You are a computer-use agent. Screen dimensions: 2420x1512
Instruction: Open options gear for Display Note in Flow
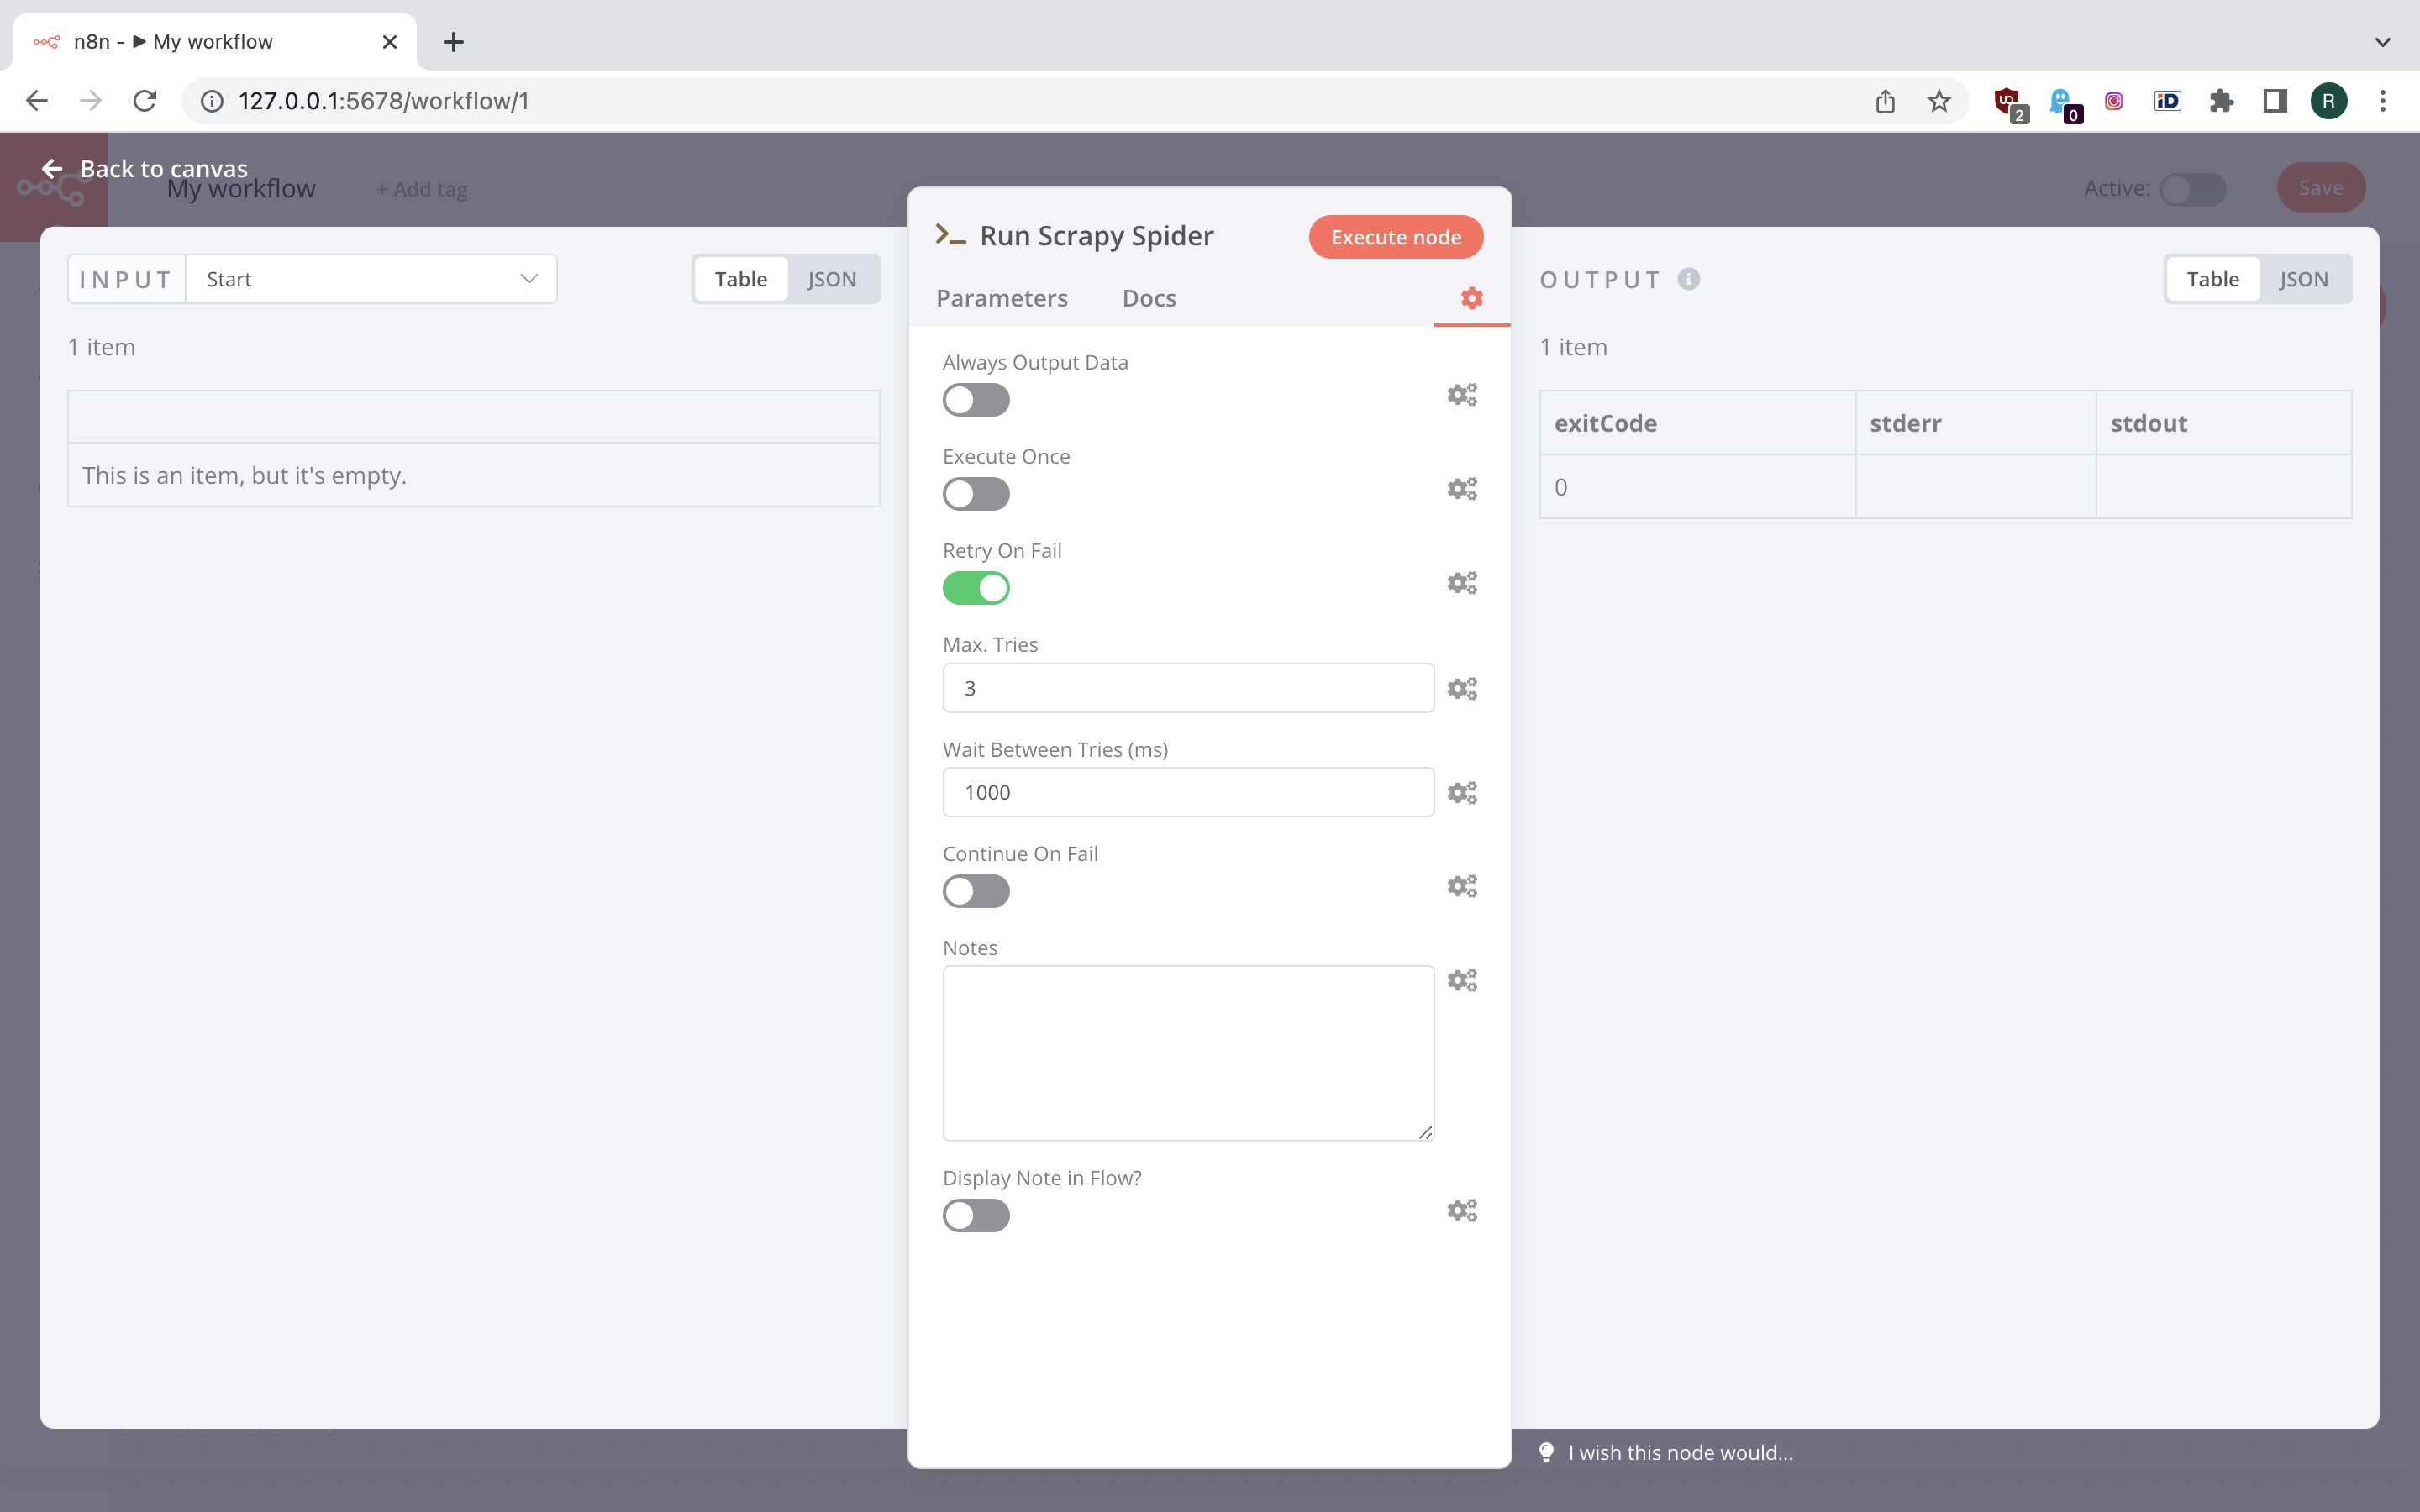tap(1462, 1211)
